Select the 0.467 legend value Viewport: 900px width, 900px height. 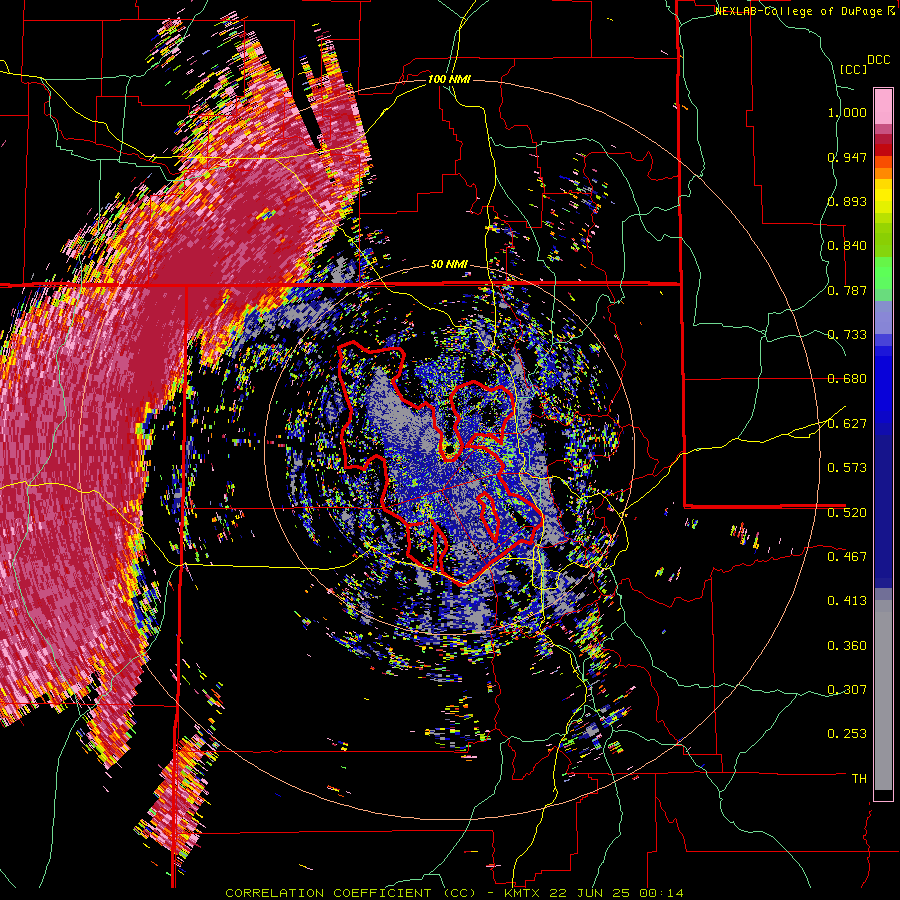pos(847,557)
